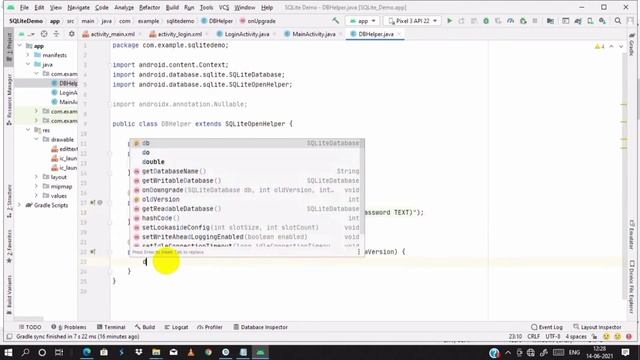Viewport: 640px width, 360px height.
Task: Go to next highlighted error arrow
Action: point(621,47)
